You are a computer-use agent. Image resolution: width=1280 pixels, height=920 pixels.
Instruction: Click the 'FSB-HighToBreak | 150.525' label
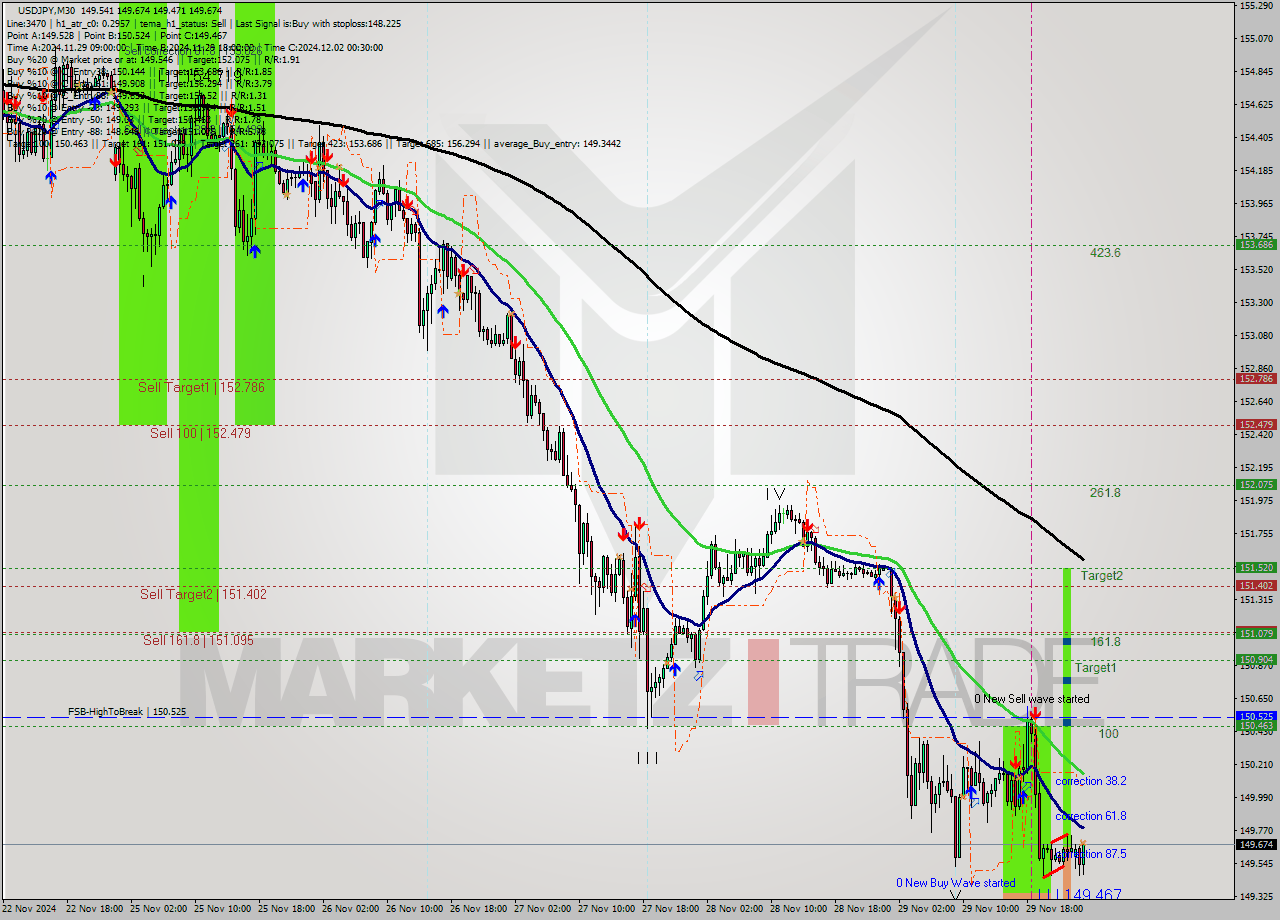pyautogui.click(x=127, y=712)
